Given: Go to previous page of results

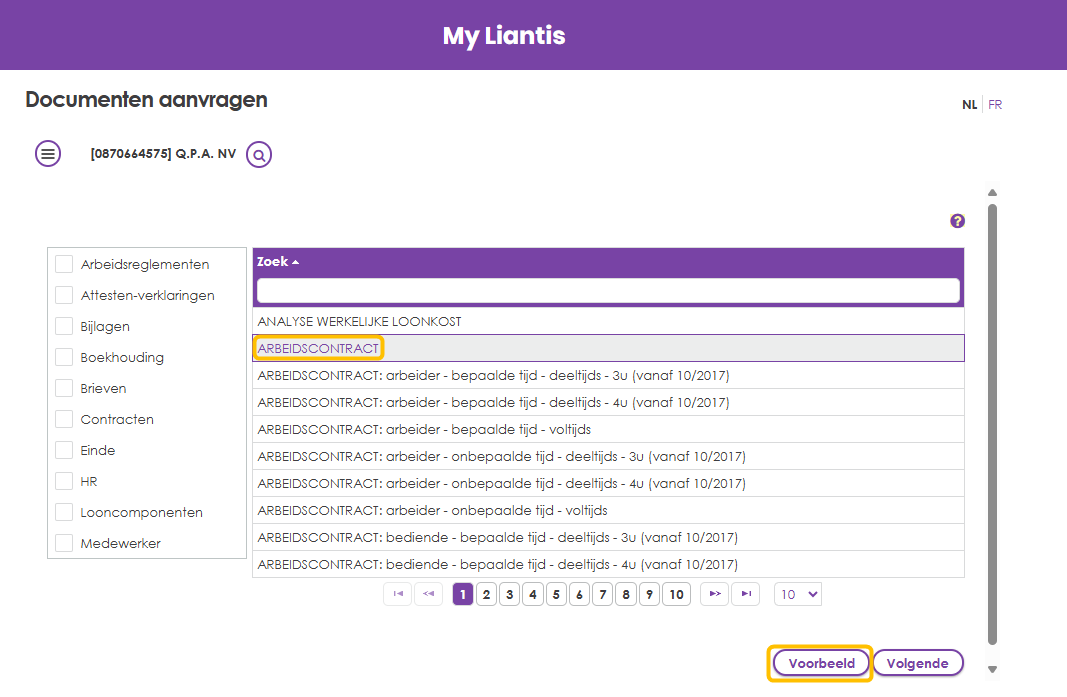Looking at the screenshot, I should tap(428, 594).
